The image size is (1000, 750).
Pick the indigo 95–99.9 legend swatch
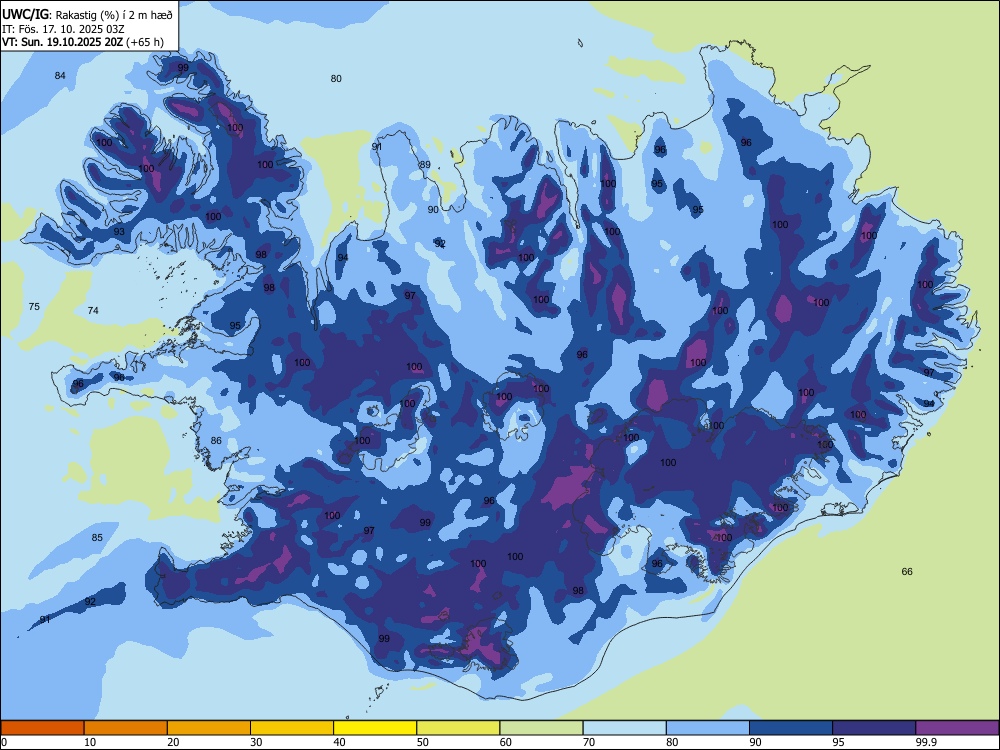pyautogui.click(x=874, y=728)
